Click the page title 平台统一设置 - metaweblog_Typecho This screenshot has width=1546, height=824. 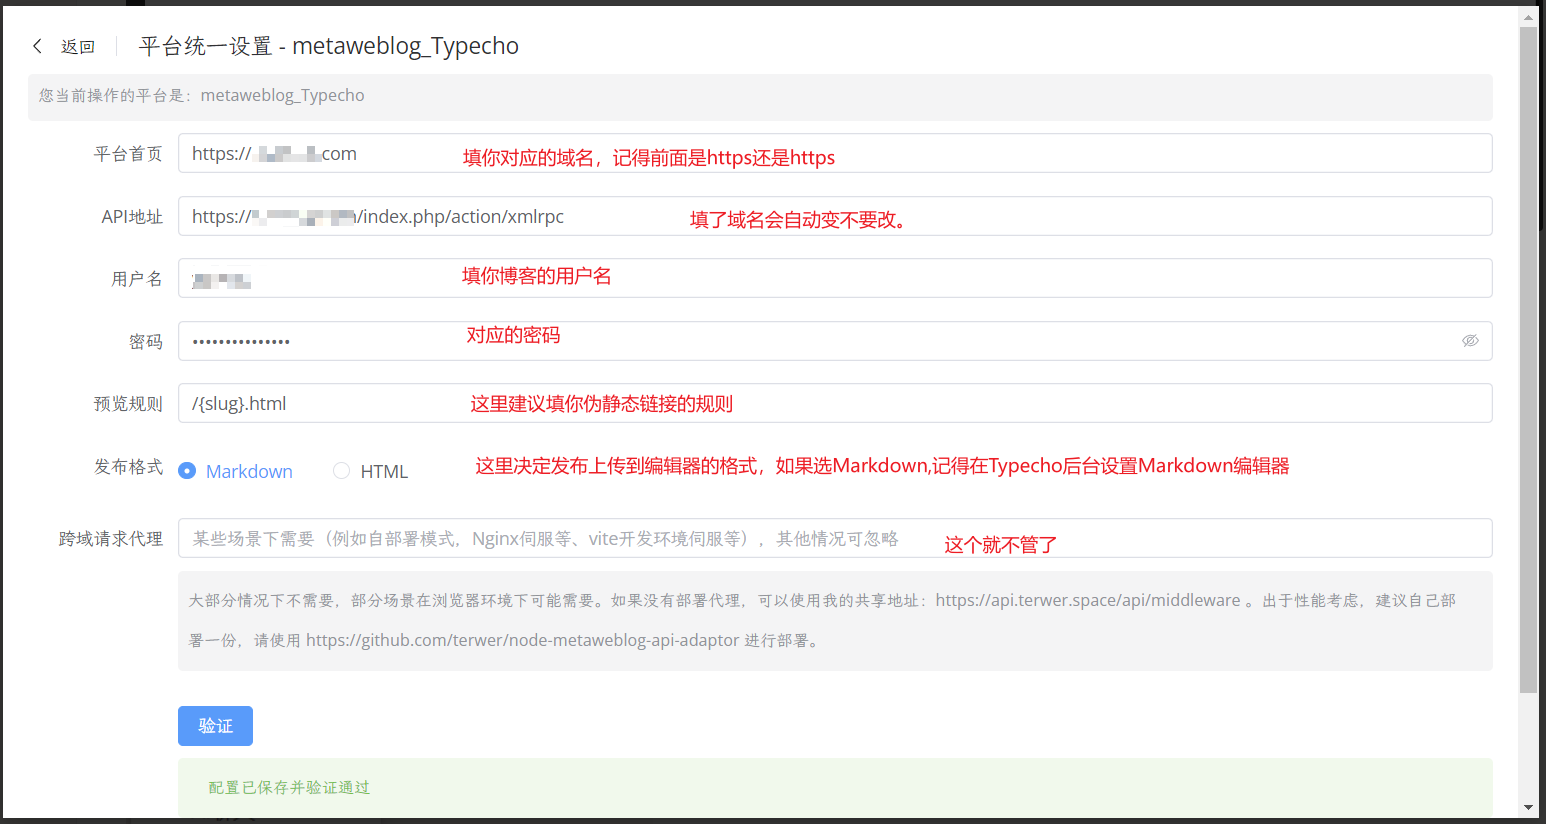[329, 46]
